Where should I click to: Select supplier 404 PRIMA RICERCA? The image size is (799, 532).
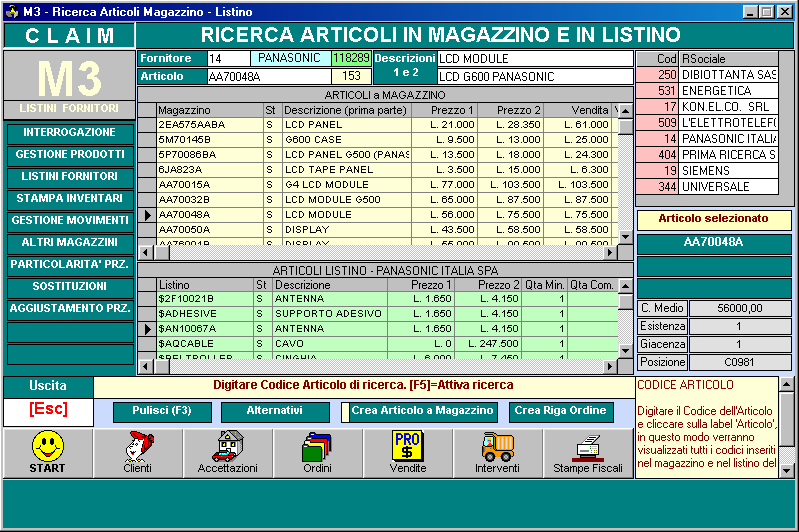pos(707,155)
